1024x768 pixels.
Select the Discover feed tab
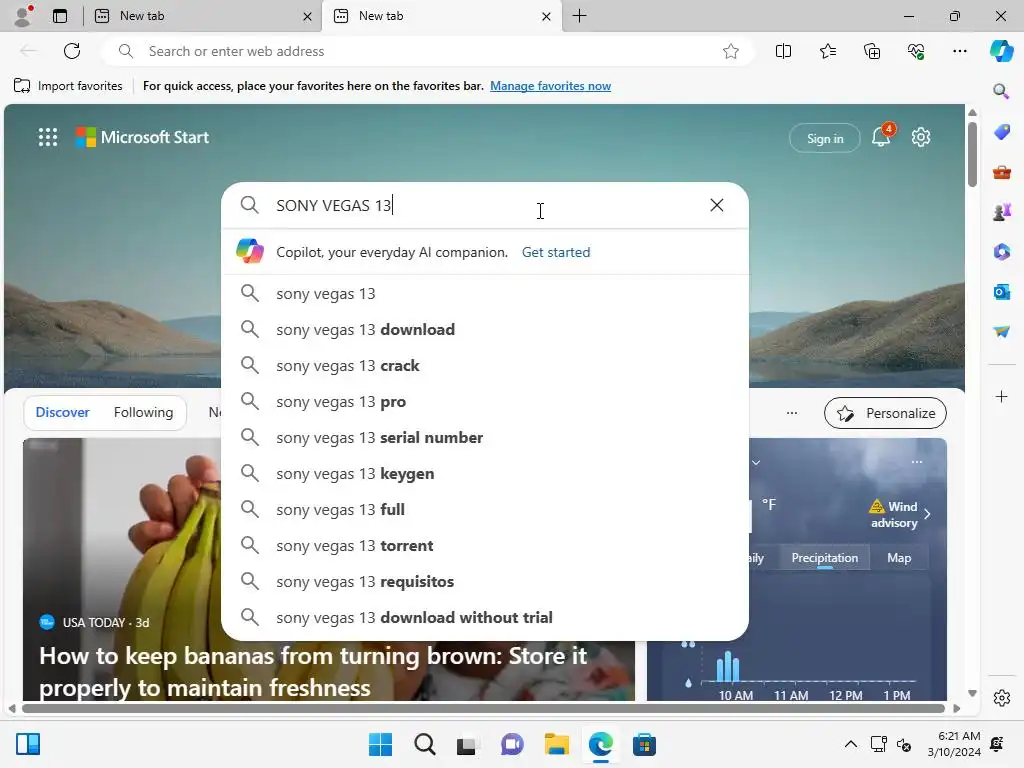[62, 412]
